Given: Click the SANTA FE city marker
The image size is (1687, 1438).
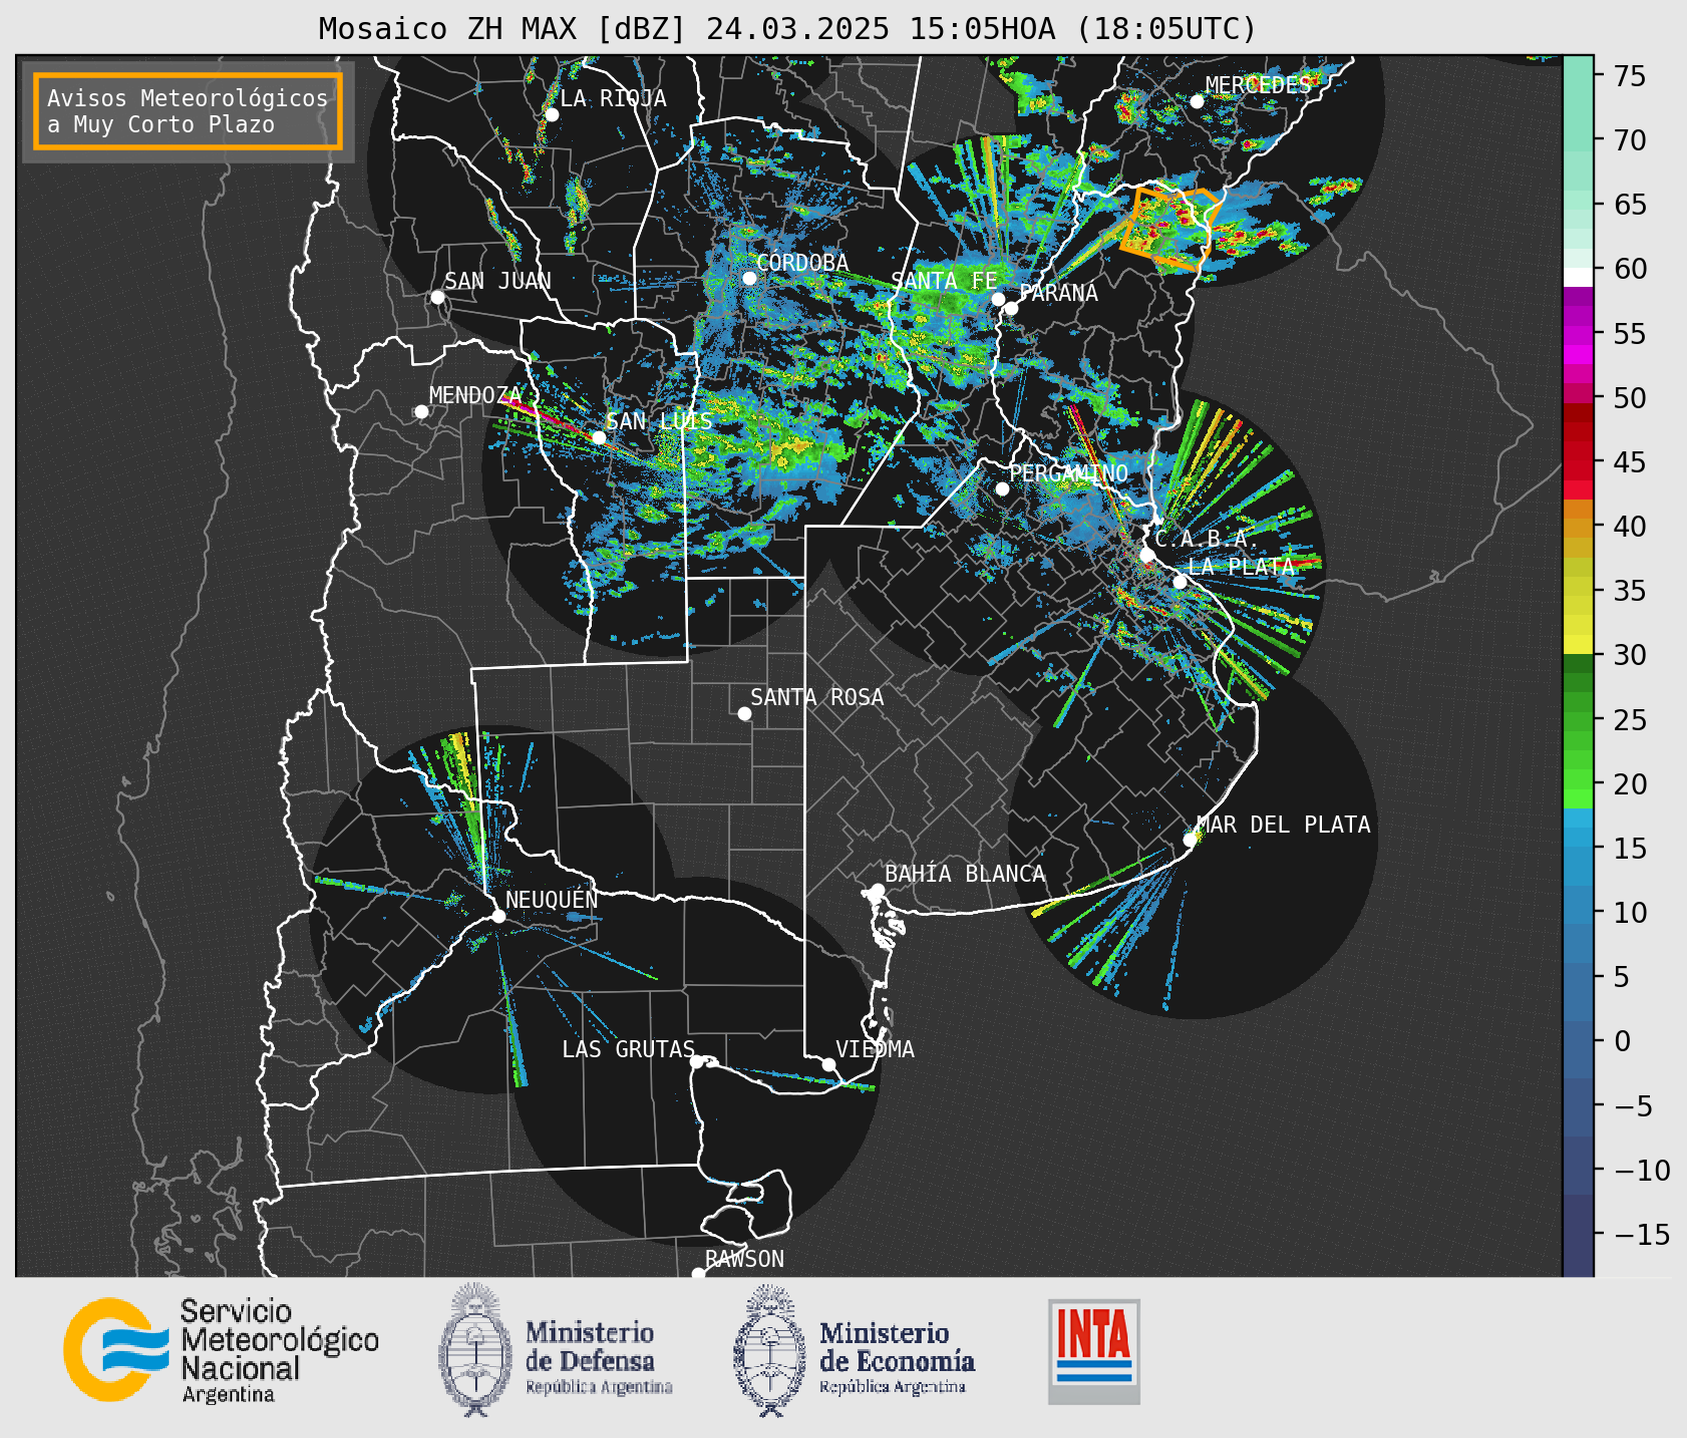Looking at the screenshot, I should pyautogui.click(x=997, y=299).
